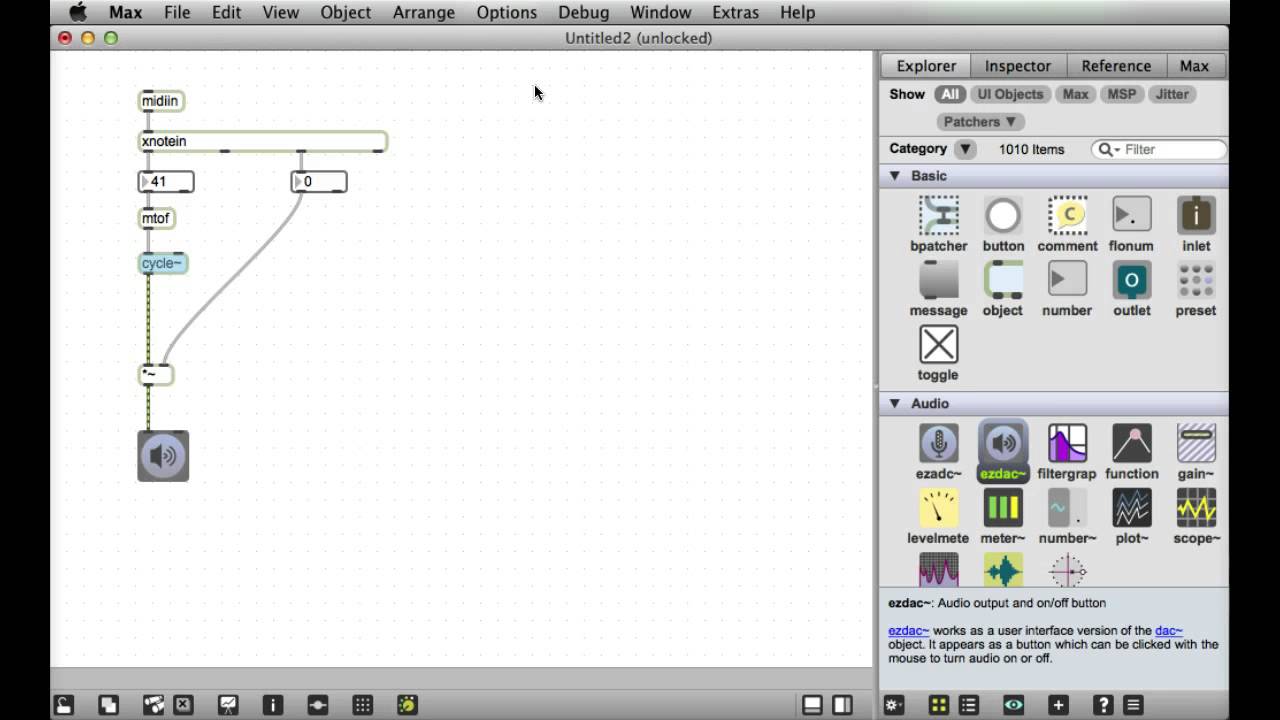Open the gear settings icon under Explorer
Image resolution: width=1280 pixels, height=720 pixels.
coord(894,705)
